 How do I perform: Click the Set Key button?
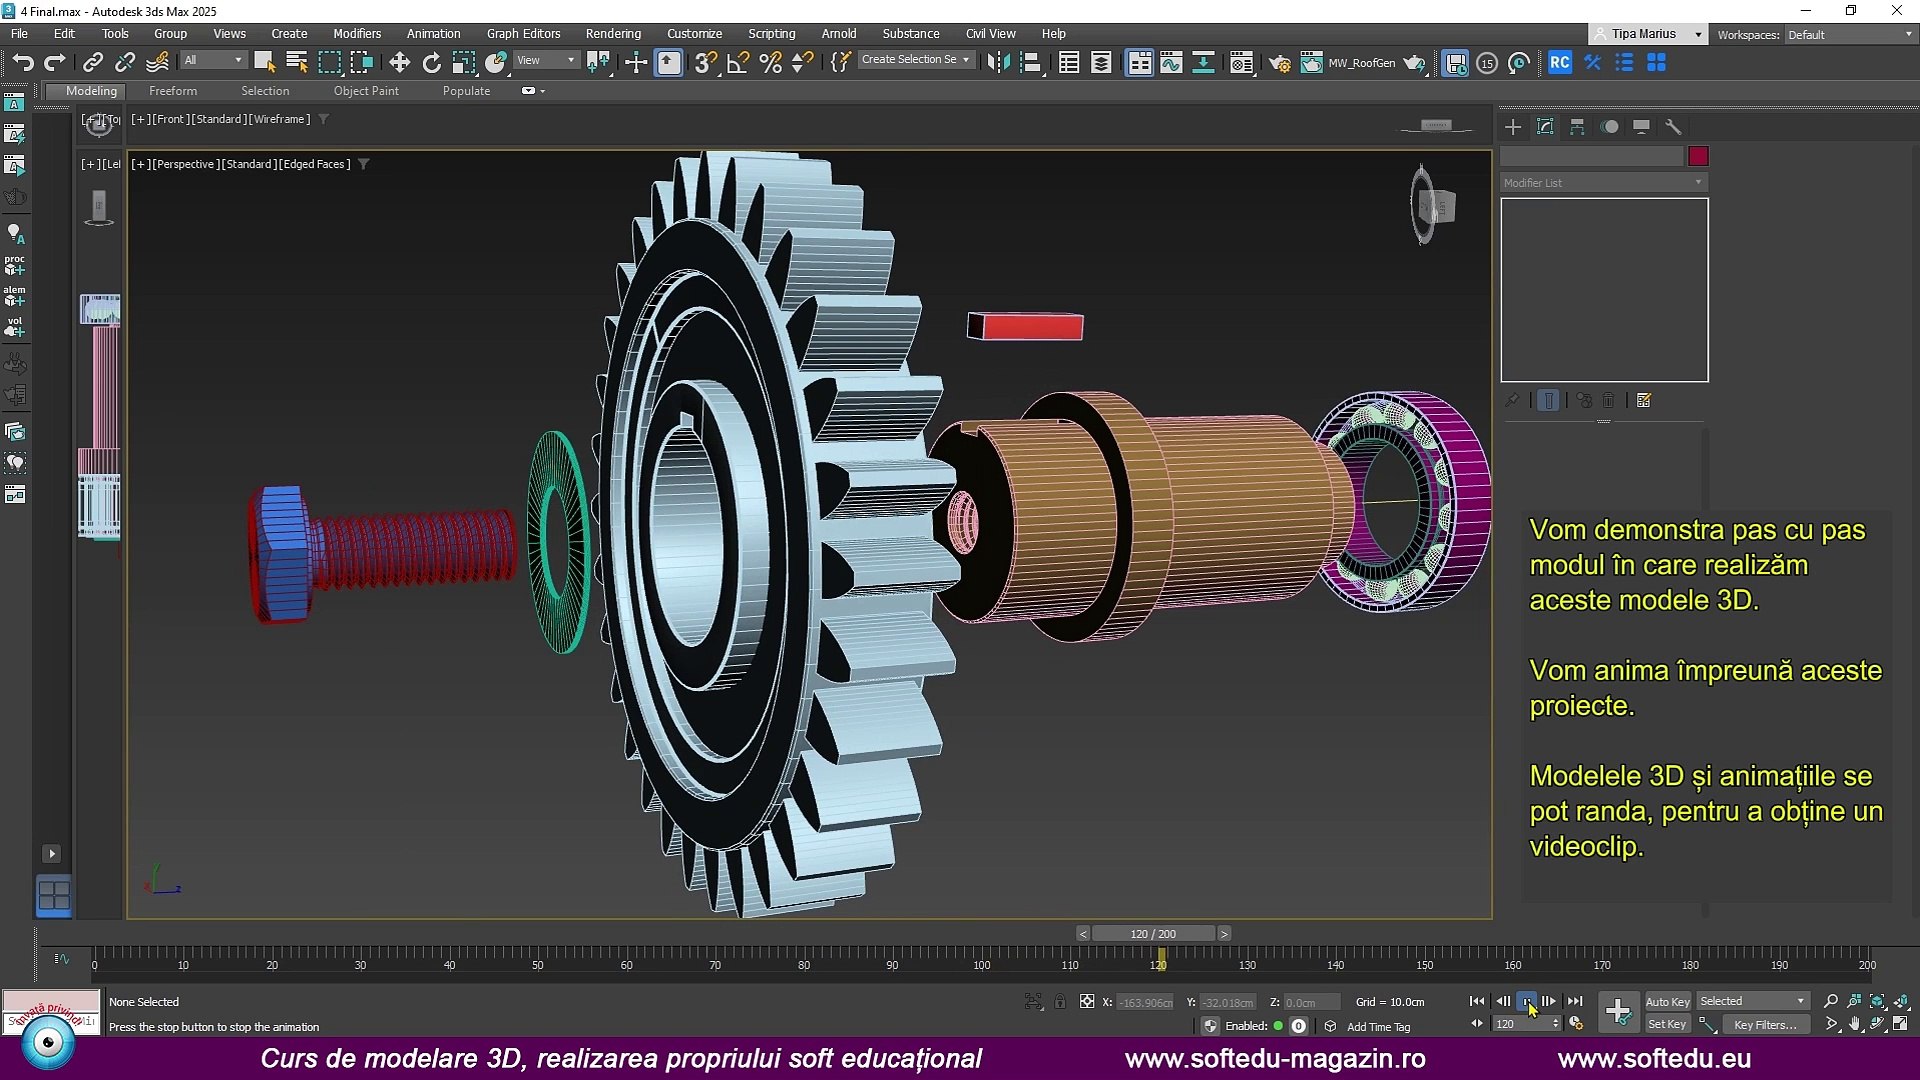pyautogui.click(x=1667, y=1024)
